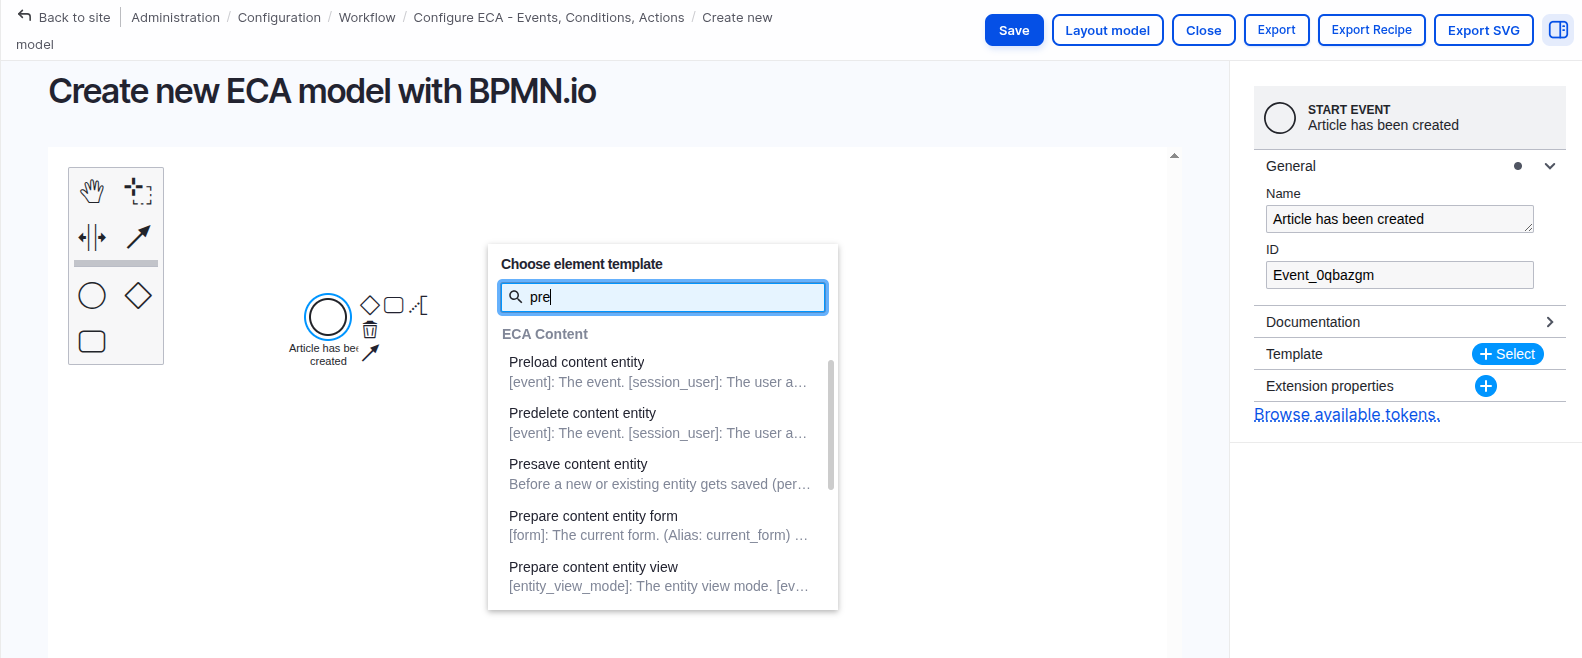Append a text annotation from the context pad
This screenshot has height=658, width=1582.
418,305
